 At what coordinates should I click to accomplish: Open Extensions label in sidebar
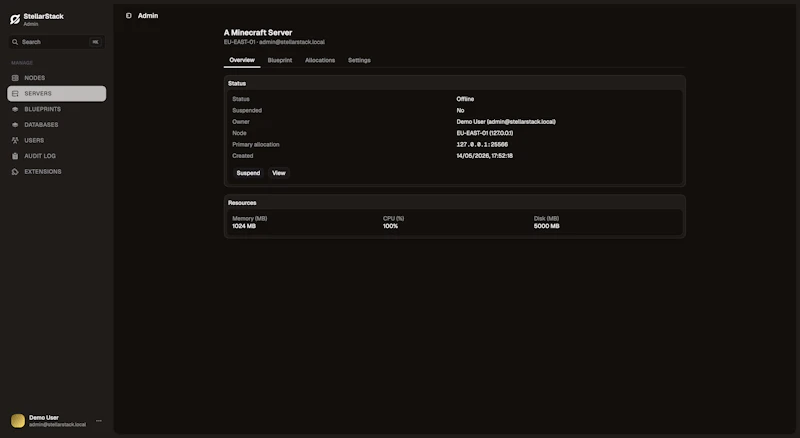pyautogui.click(x=43, y=172)
